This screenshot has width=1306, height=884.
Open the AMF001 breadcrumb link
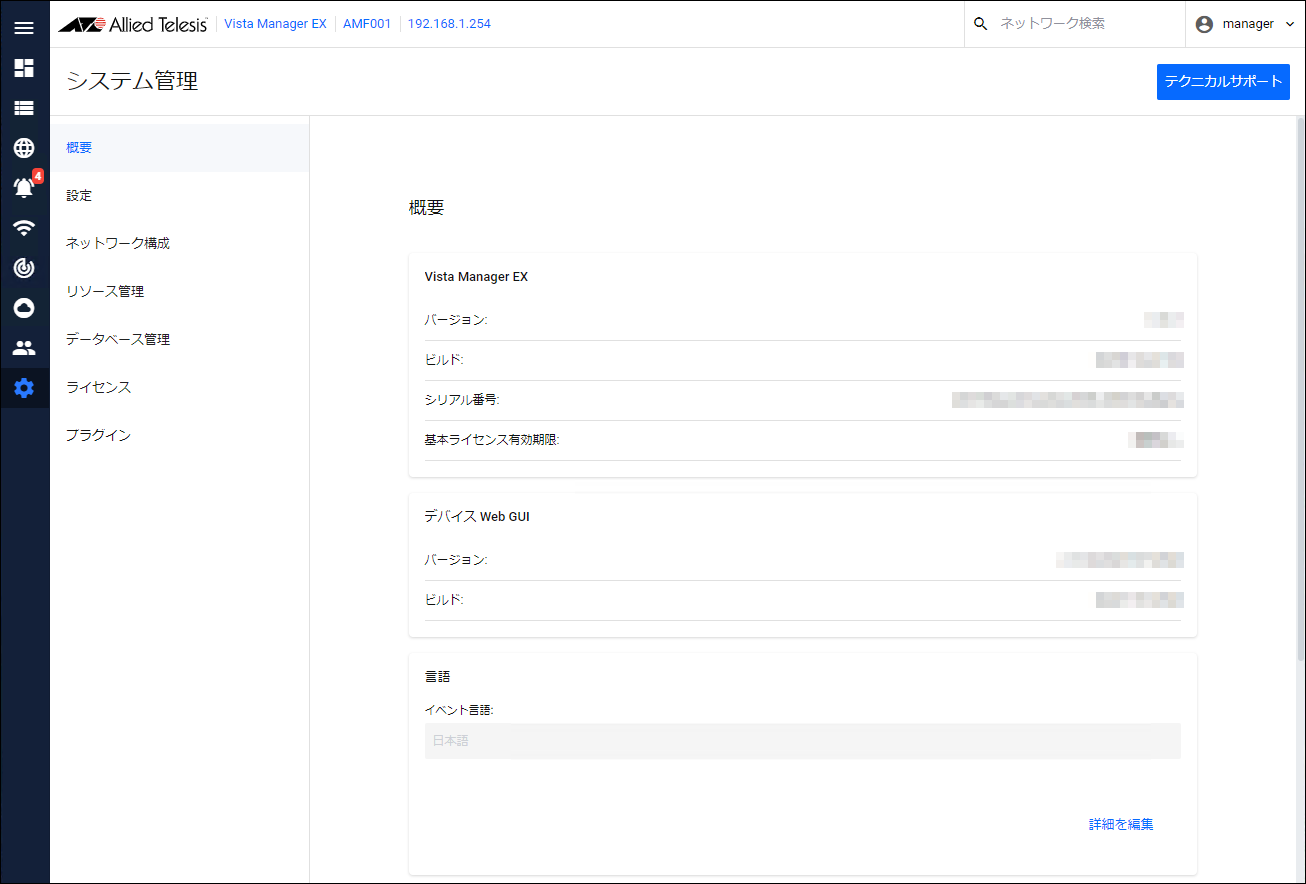tap(367, 23)
